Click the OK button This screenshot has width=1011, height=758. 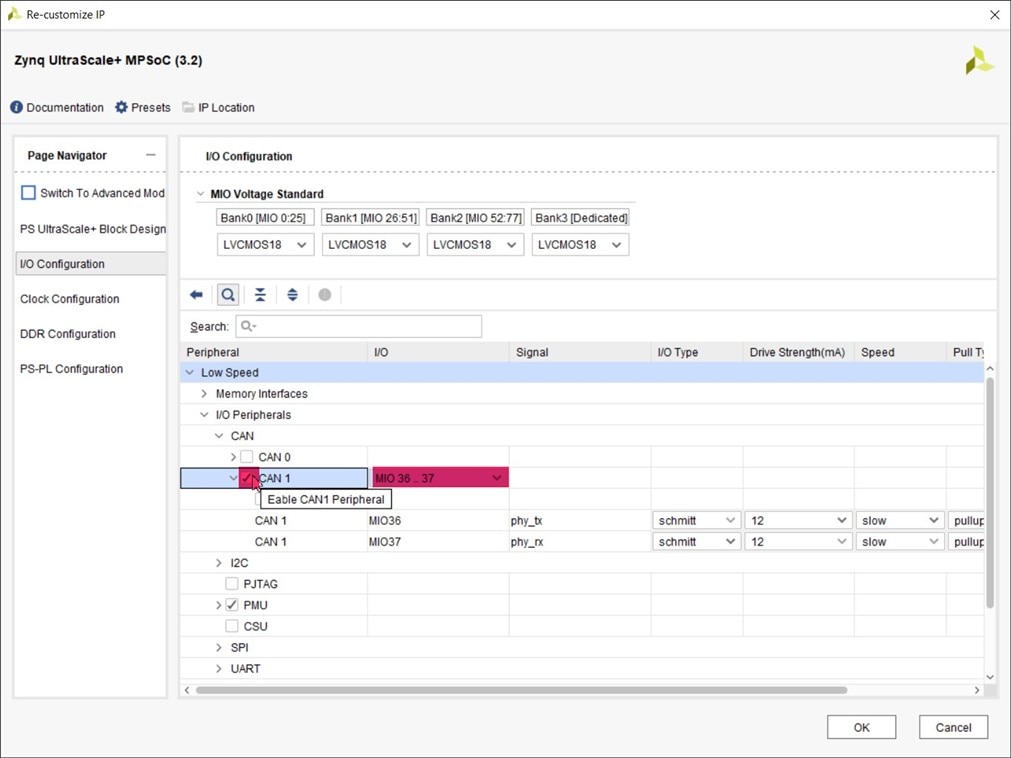[861, 727]
